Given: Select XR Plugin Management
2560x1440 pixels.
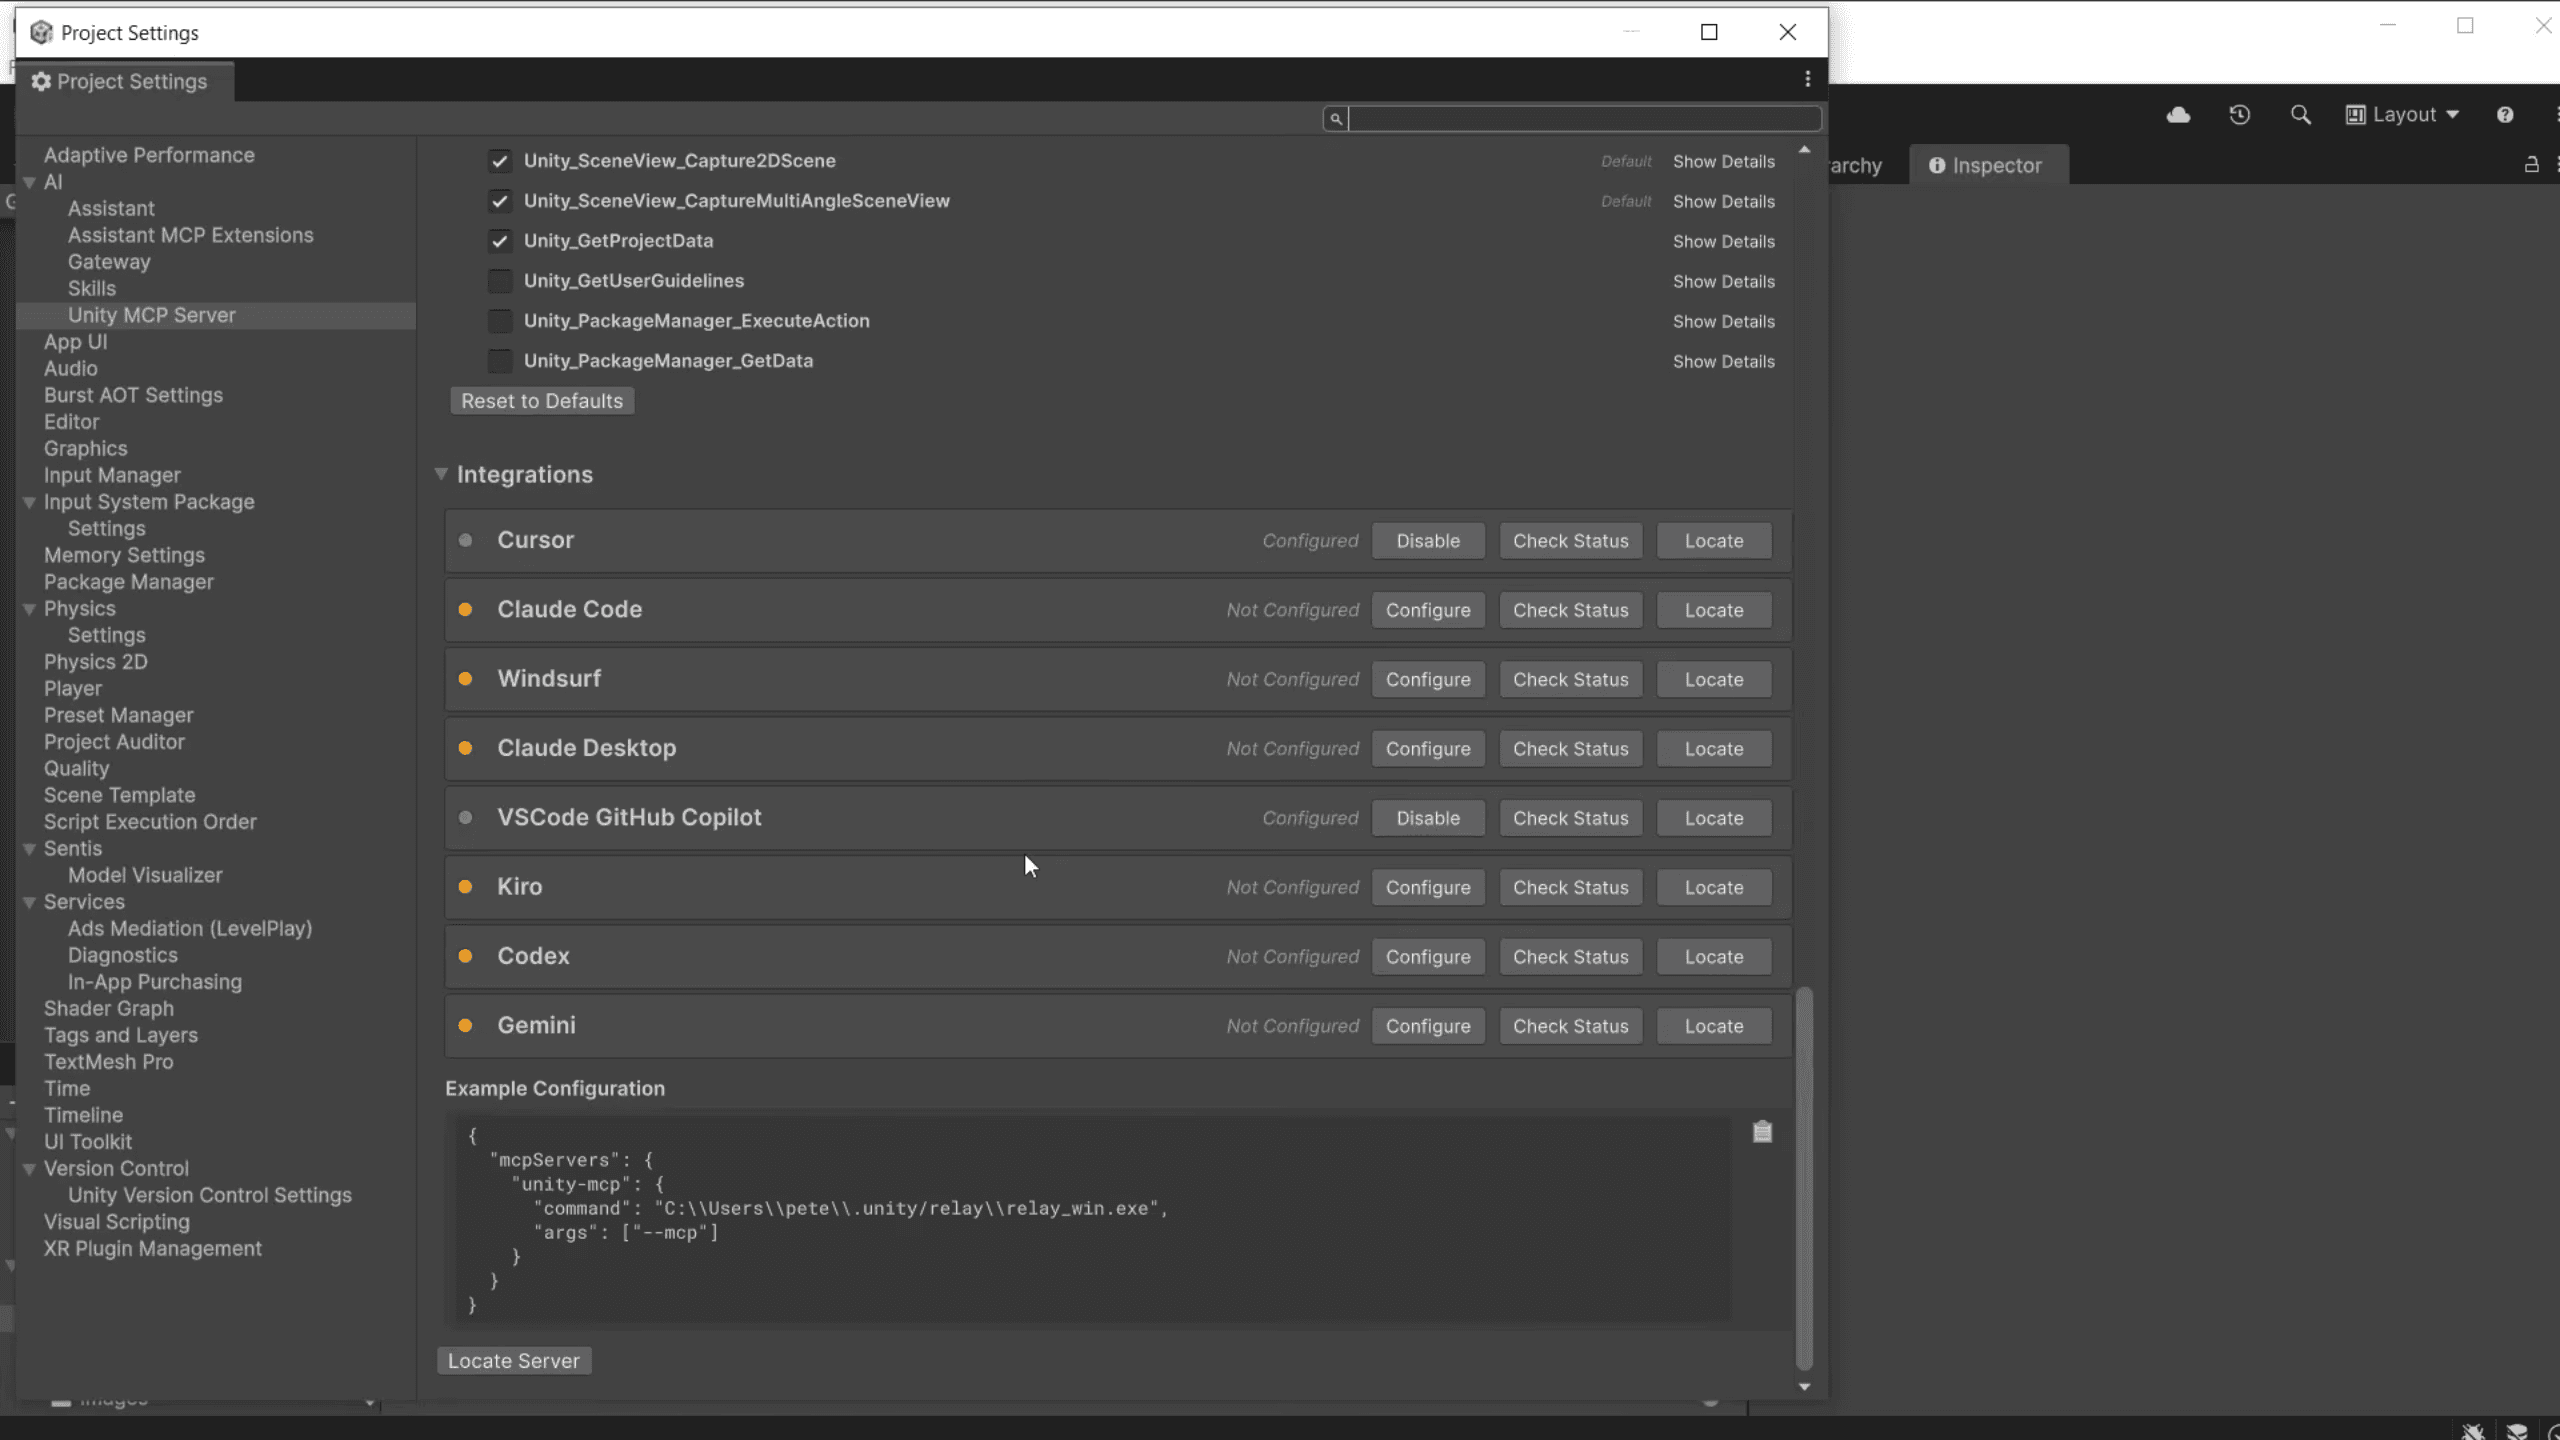Looking at the screenshot, I should 153,1249.
